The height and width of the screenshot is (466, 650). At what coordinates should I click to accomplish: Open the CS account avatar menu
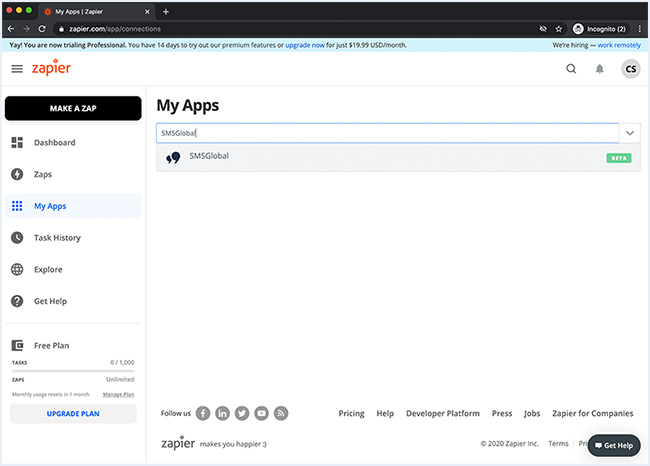pos(631,69)
